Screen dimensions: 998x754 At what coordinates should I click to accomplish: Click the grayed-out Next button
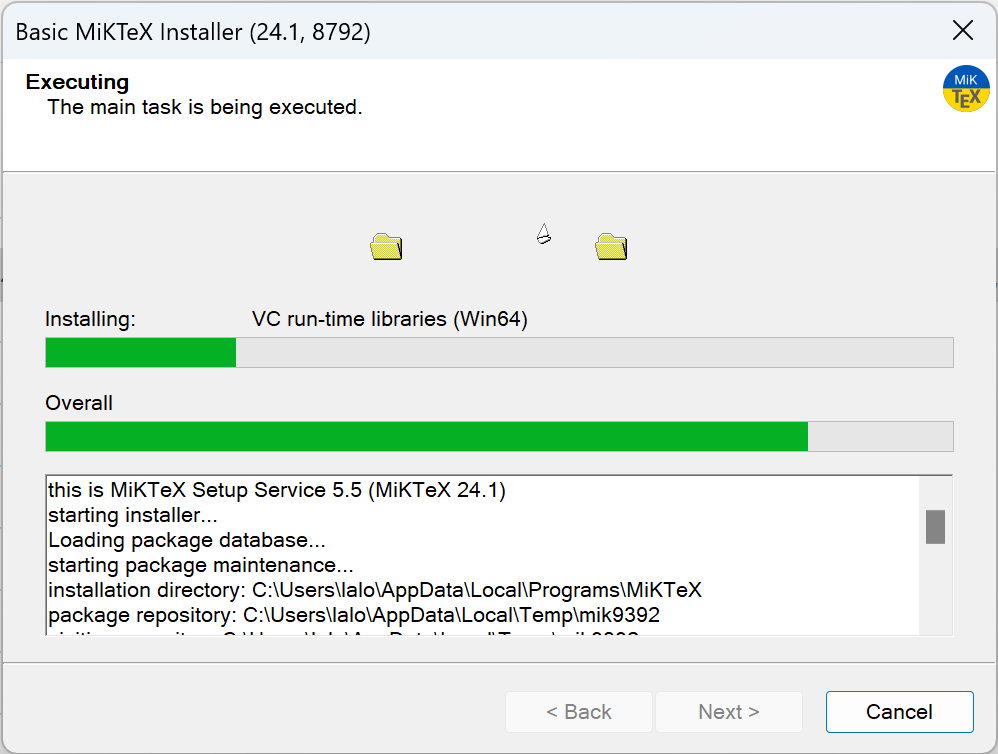[728, 712]
